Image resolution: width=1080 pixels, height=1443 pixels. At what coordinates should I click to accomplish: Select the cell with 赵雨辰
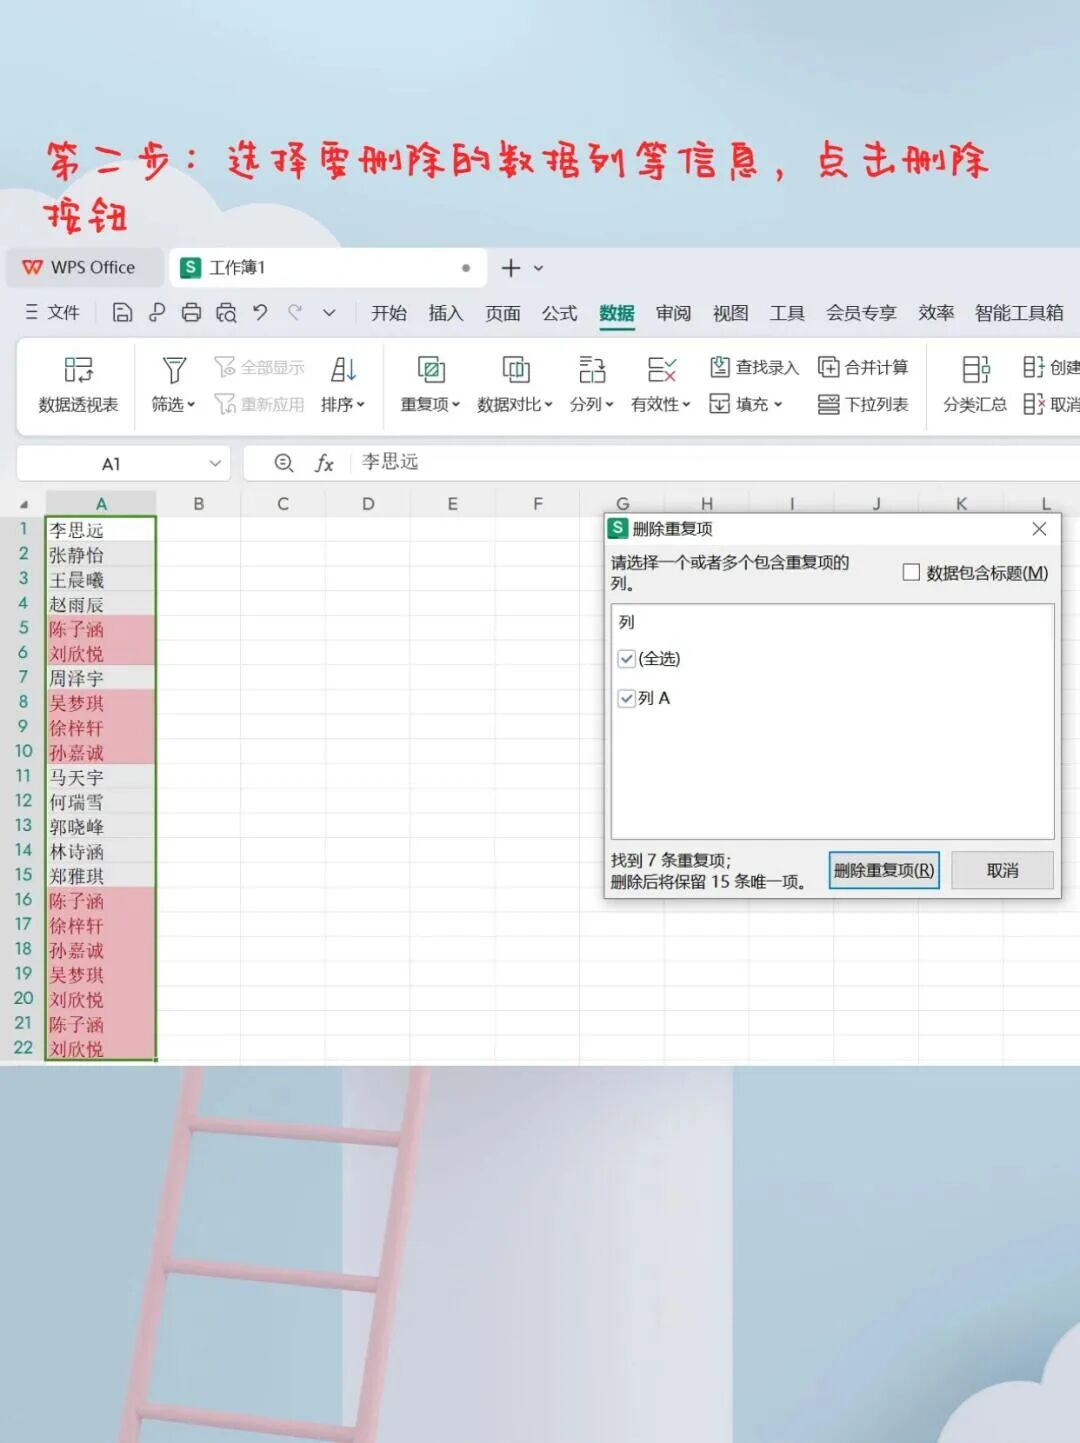[x=100, y=604]
